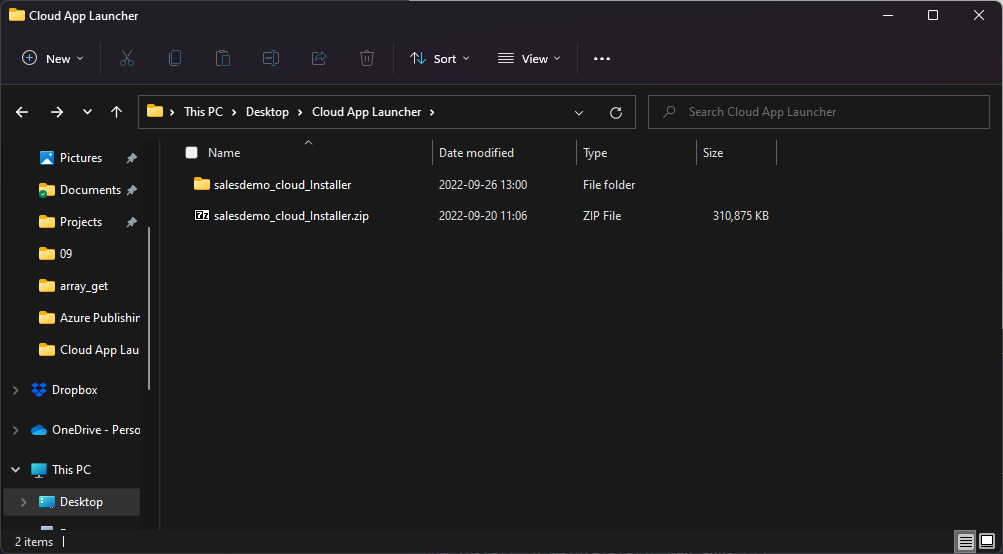Click the Paste clipboard icon
Viewport: 1003px width, 554px height.
coord(223,58)
